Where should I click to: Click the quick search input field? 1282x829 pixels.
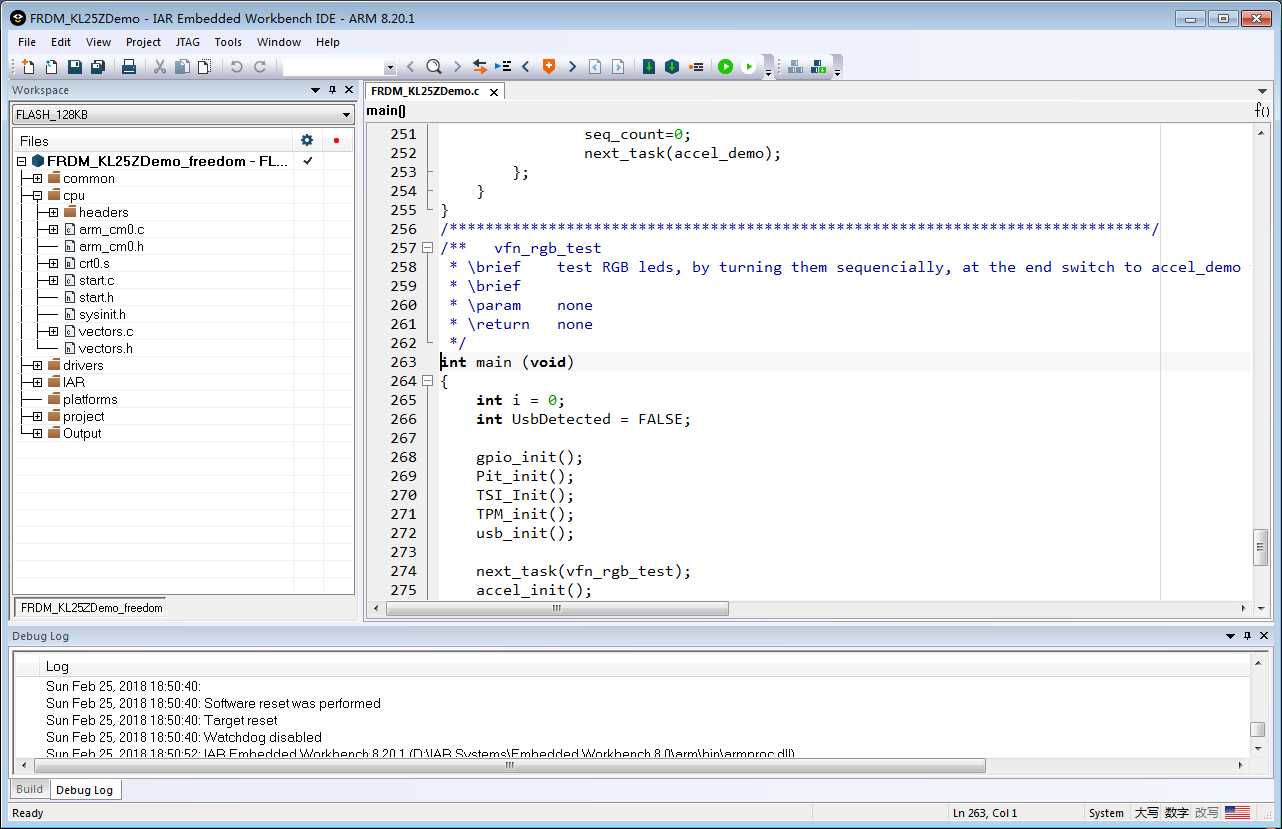point(334,67)
